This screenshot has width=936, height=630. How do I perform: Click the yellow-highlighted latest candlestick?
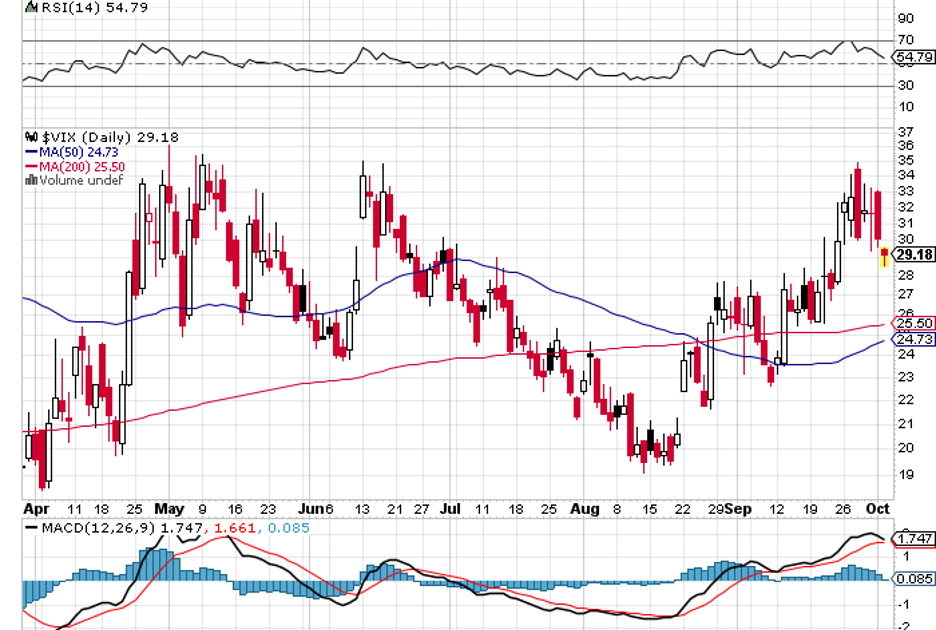(x=884, y=258)
